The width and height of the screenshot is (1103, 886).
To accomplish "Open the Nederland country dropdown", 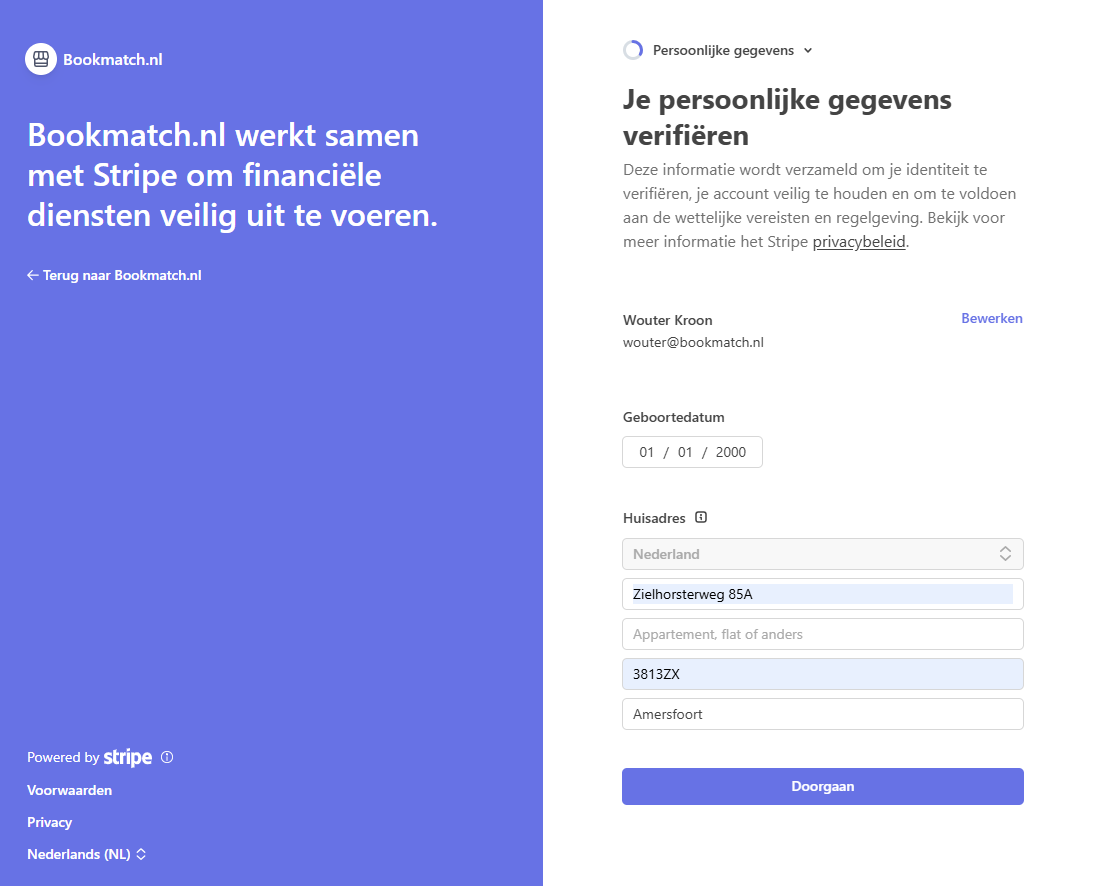I will pyautogui.click(x=822, y=554).
